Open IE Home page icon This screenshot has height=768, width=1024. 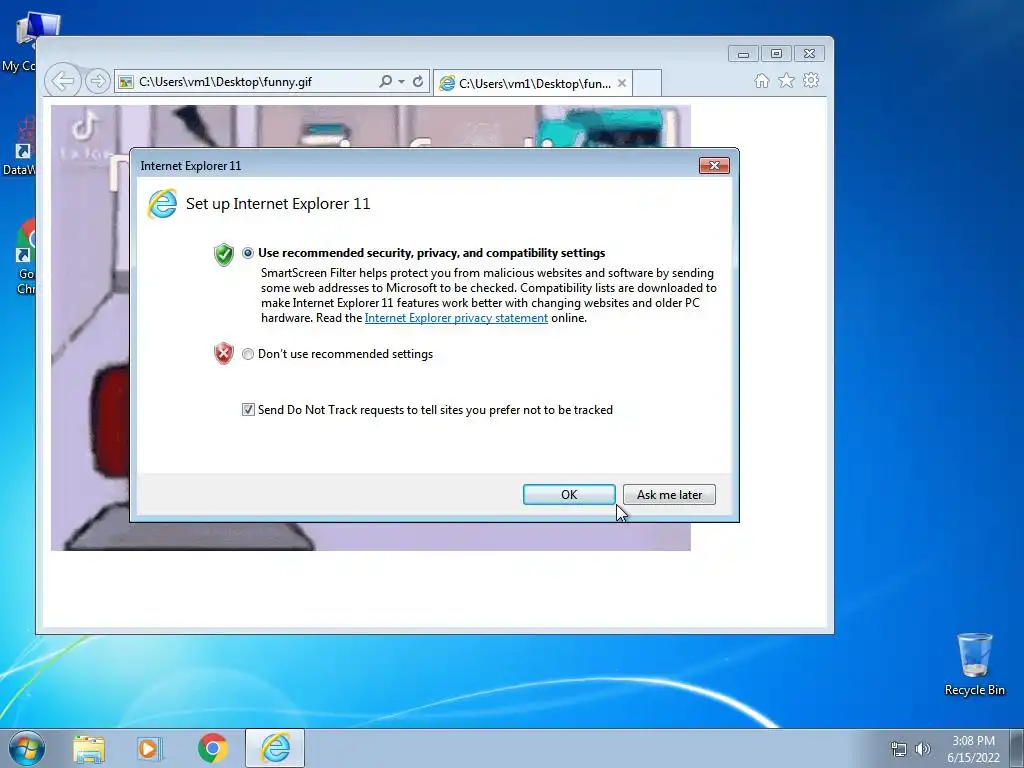pyautogui.click(x=761, y=80)
